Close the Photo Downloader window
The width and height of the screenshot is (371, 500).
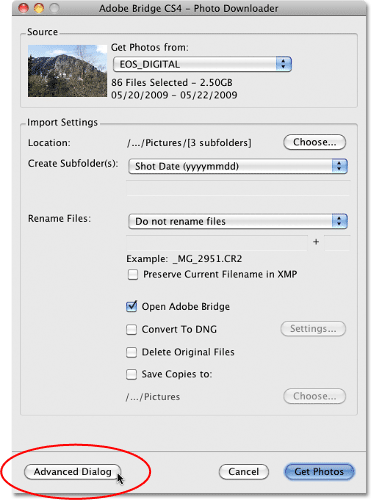click(x=23, y=8)
